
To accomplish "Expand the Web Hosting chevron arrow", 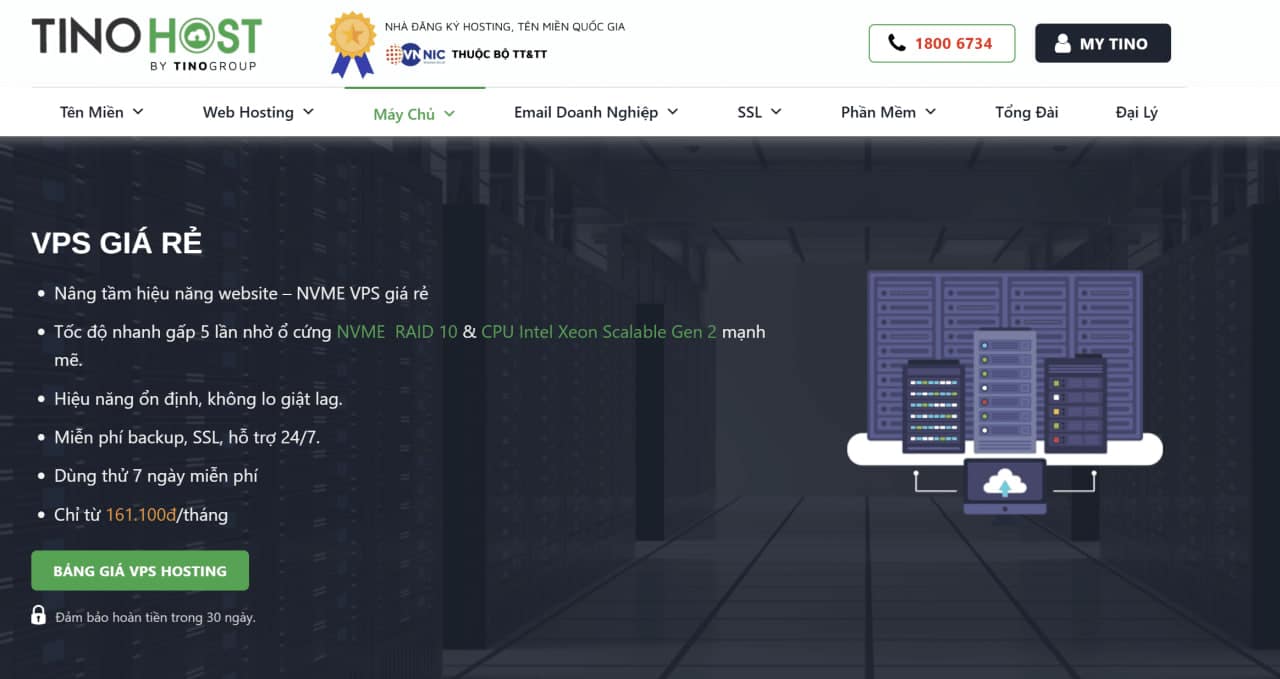I will pyautogui.click(x=308, y=112).
